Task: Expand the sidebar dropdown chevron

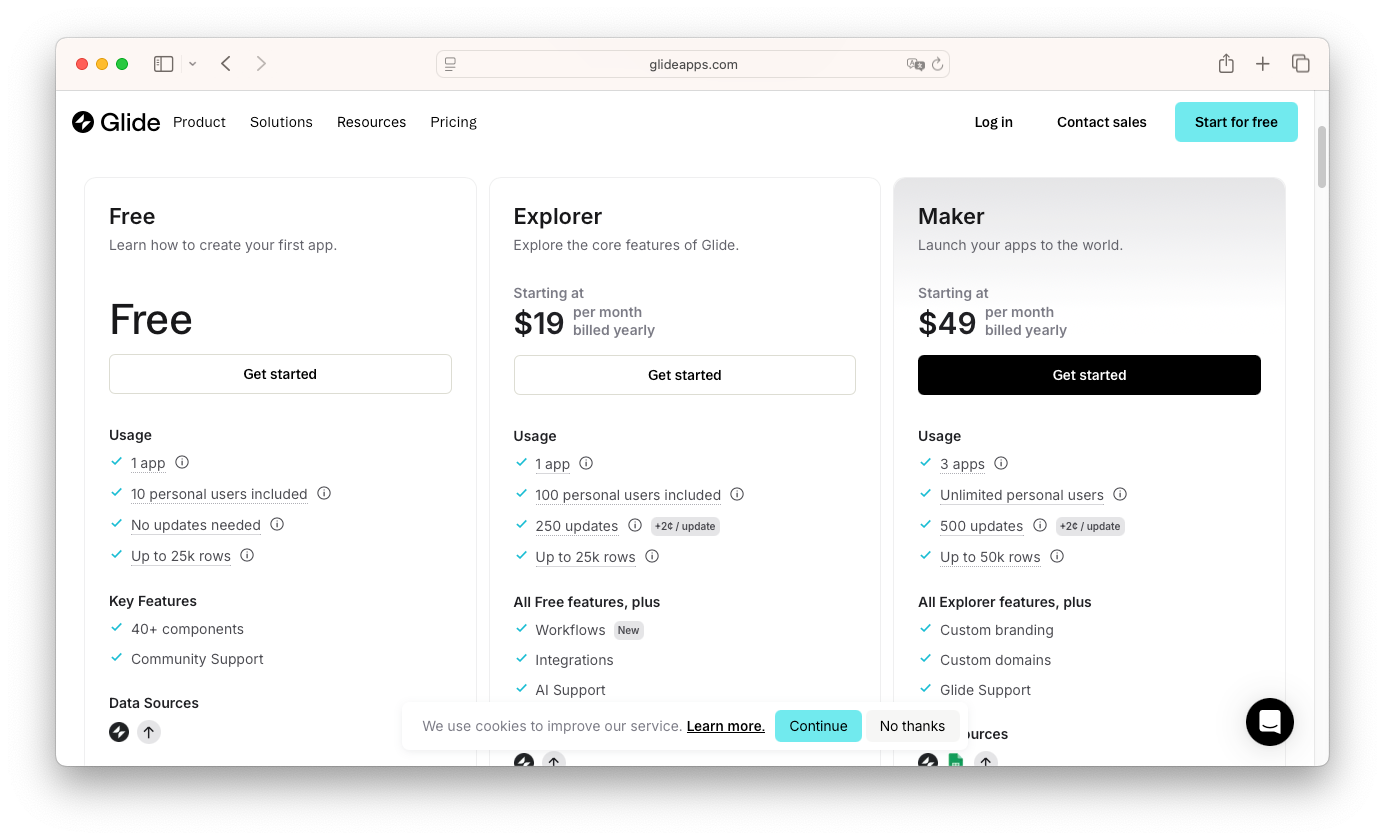Action: (x=192, y=64)
